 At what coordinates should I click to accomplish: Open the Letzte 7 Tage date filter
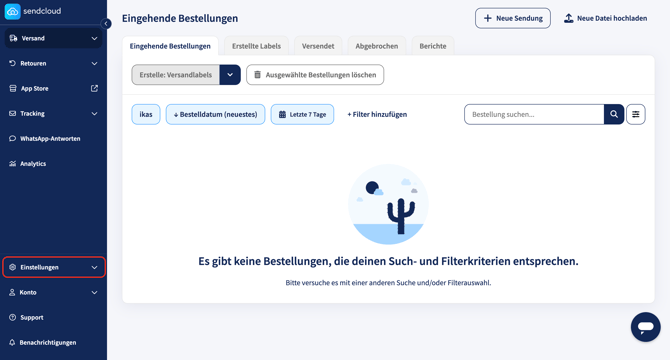302,114
